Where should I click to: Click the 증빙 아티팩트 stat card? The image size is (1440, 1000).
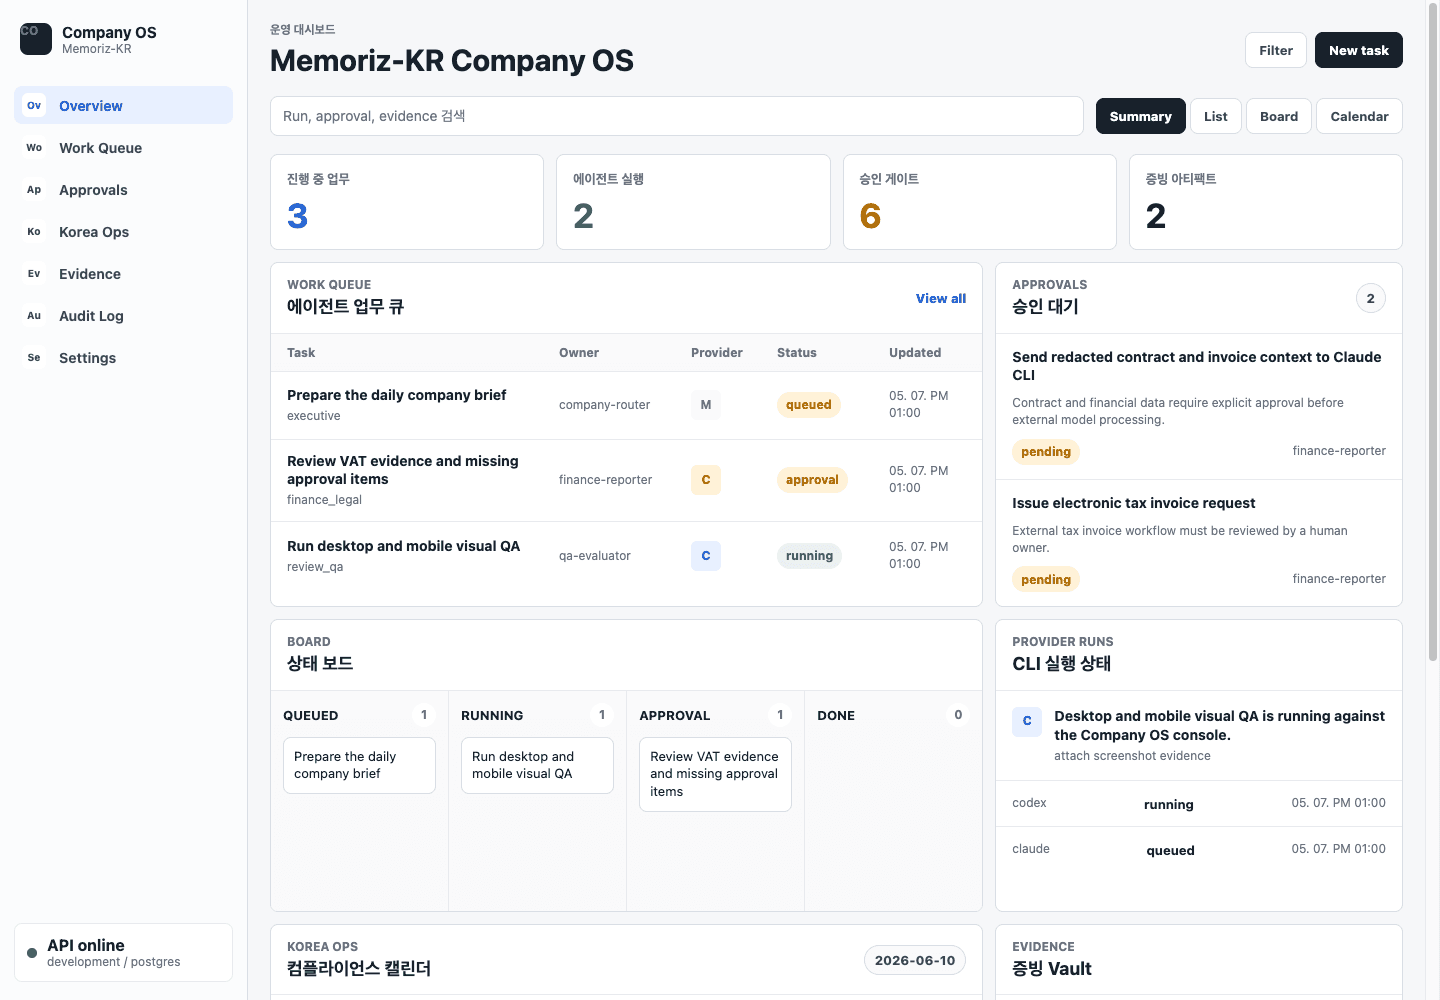pos(1266,202)
